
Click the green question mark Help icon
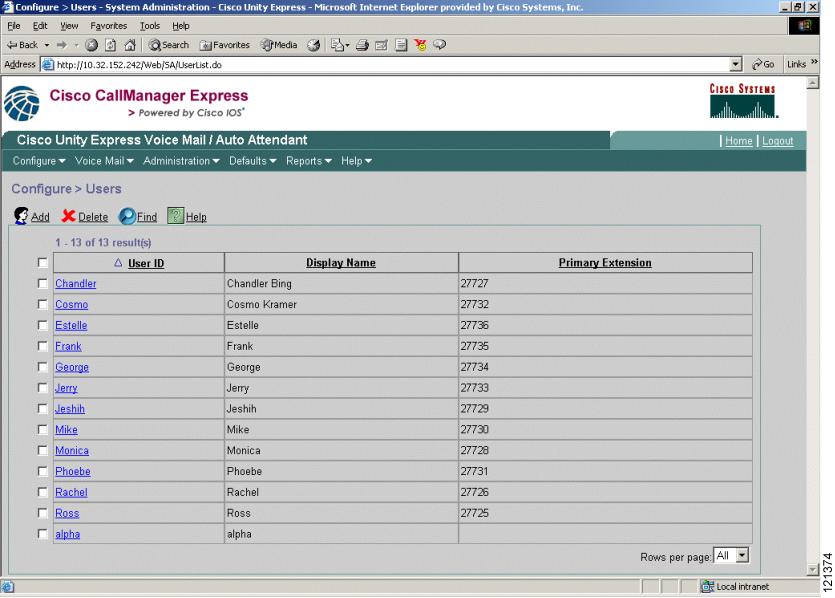[175, 216]
